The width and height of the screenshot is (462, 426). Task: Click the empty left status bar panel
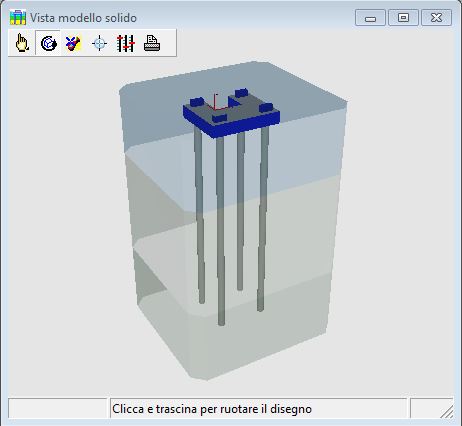[57, 408]
